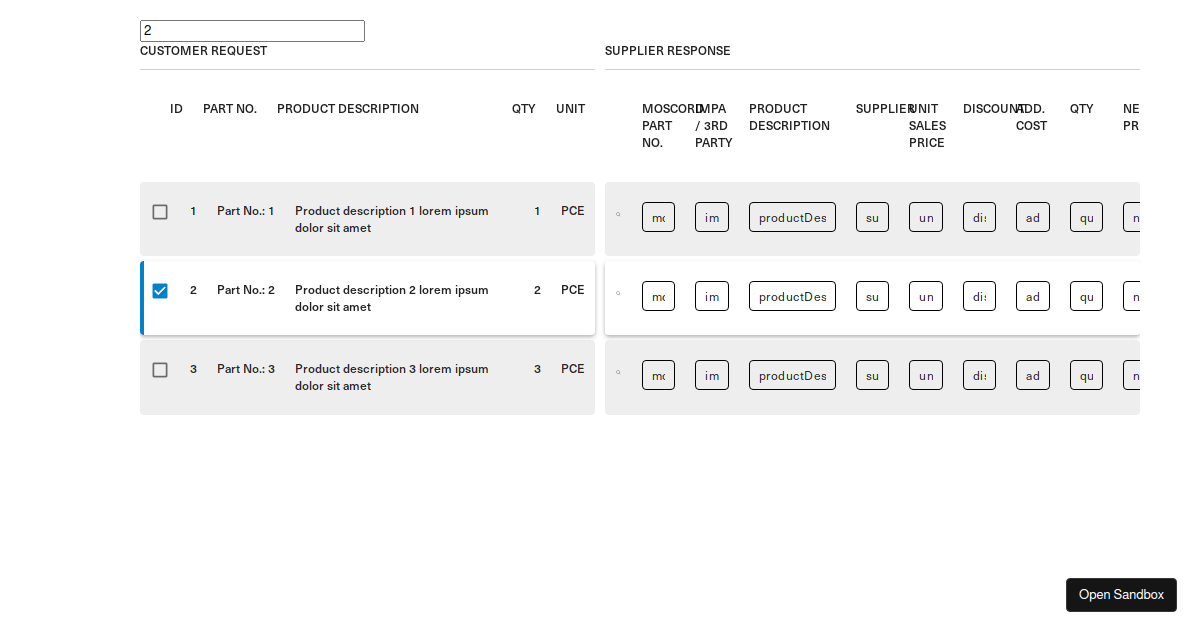Click the Unit Sales Price column header
The height and width of the screenshot is (630, 1200).
point(927,126)
